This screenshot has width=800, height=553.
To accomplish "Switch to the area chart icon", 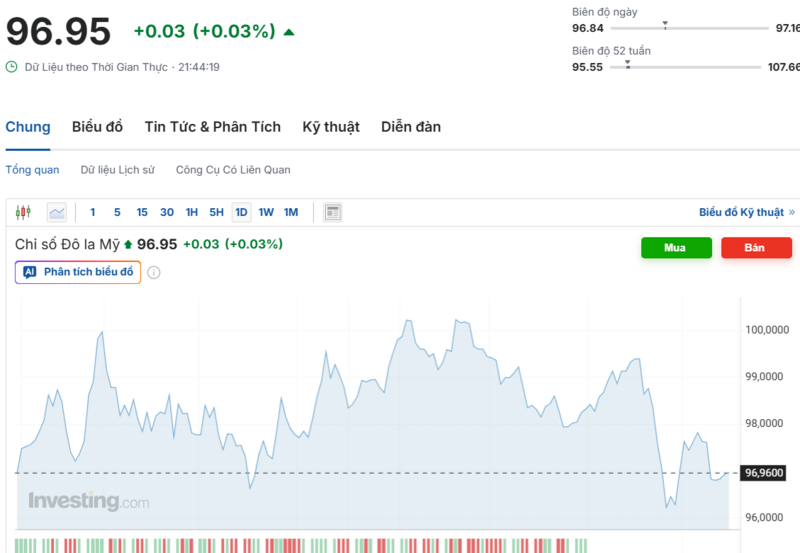I will tap(57, 212).
